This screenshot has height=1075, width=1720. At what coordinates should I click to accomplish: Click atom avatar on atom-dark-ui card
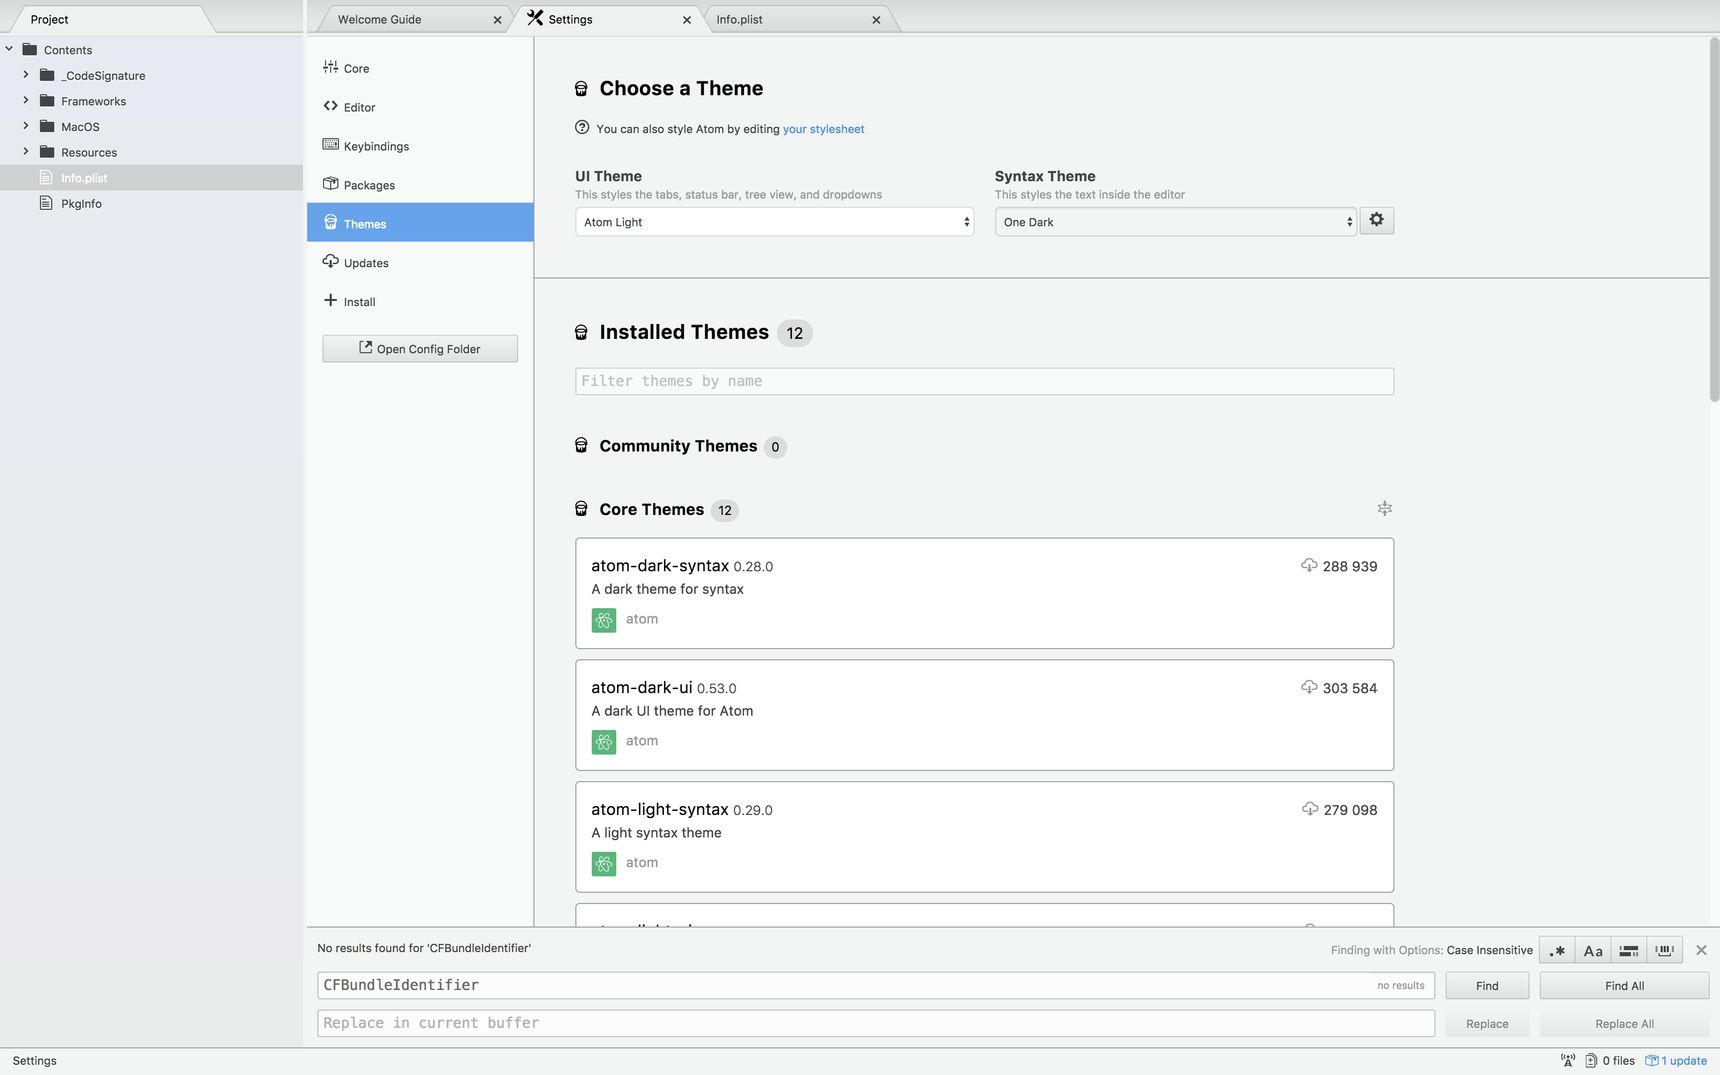pos(604,742)
